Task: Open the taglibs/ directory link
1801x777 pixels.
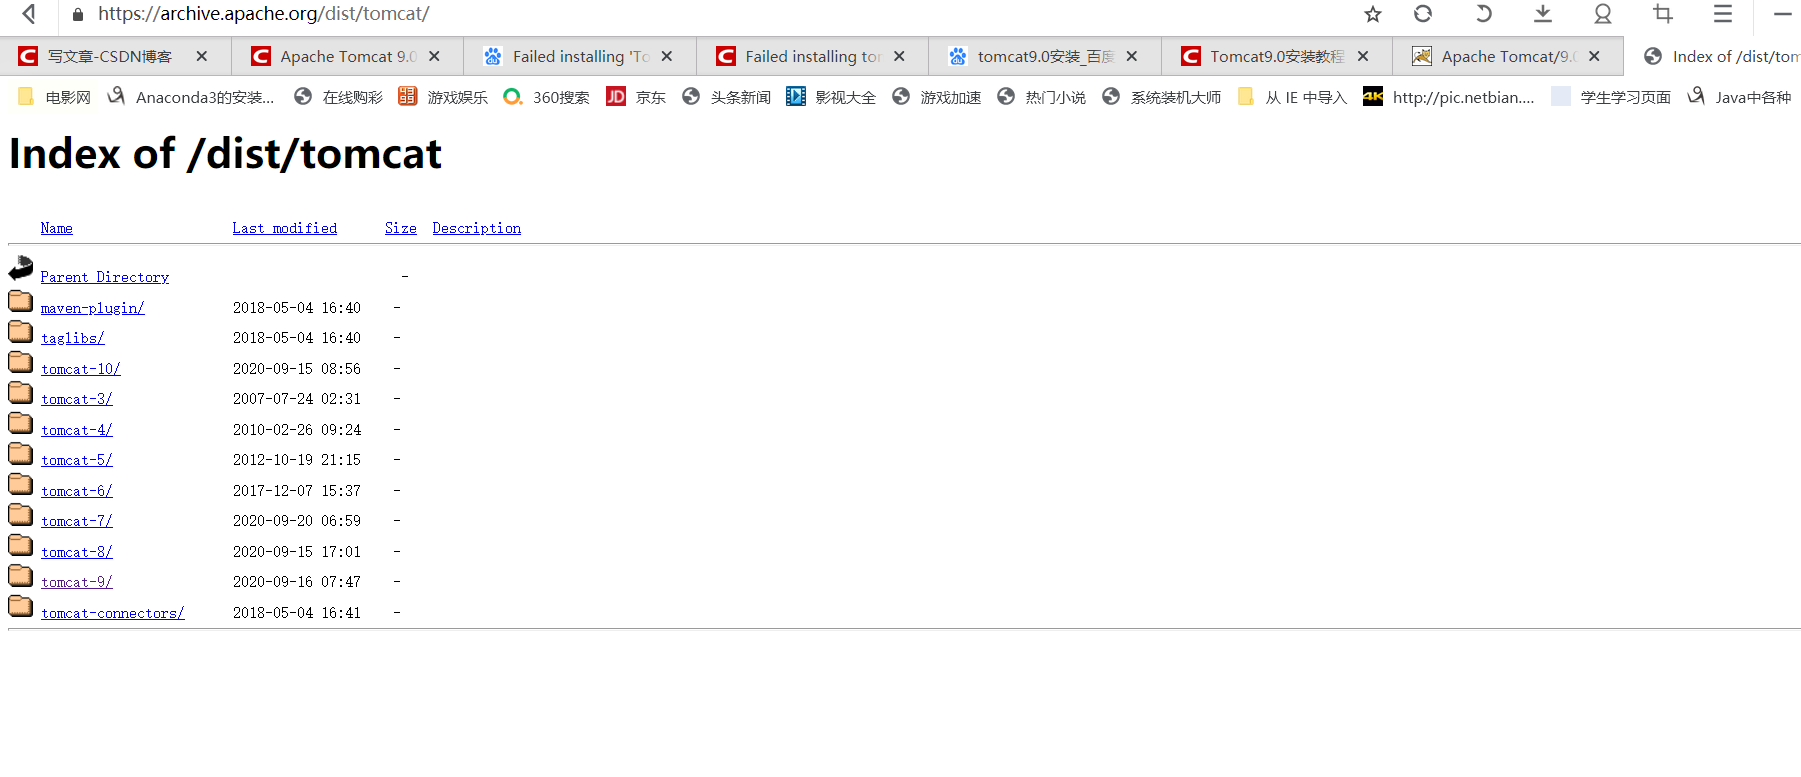Action: (73, 338)
